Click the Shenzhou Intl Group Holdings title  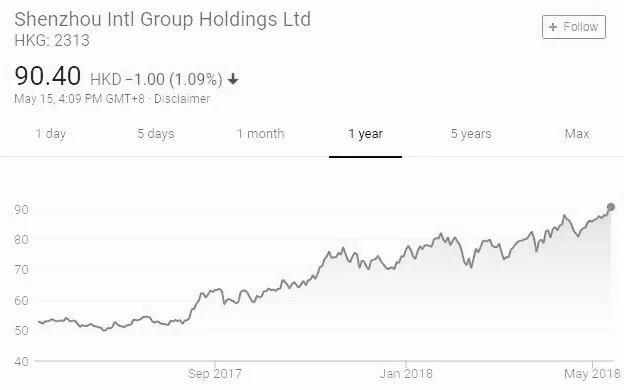tap(162, 20)
